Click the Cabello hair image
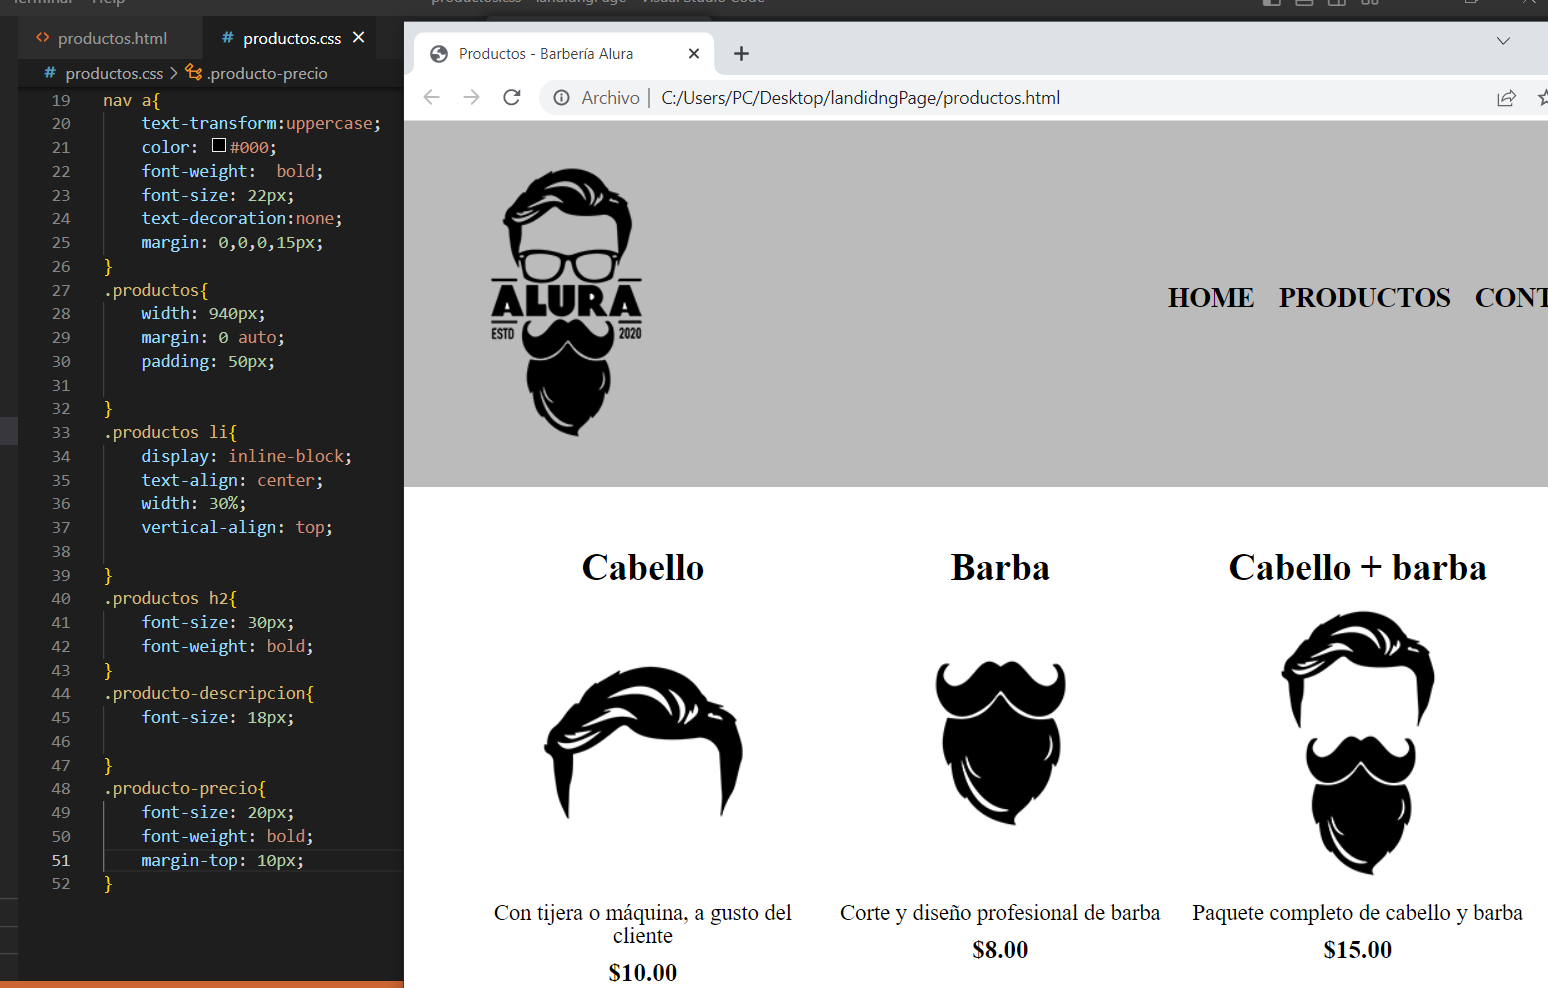Image resolution: width=1548 pixels, height=988 pixels. (643, 743)
